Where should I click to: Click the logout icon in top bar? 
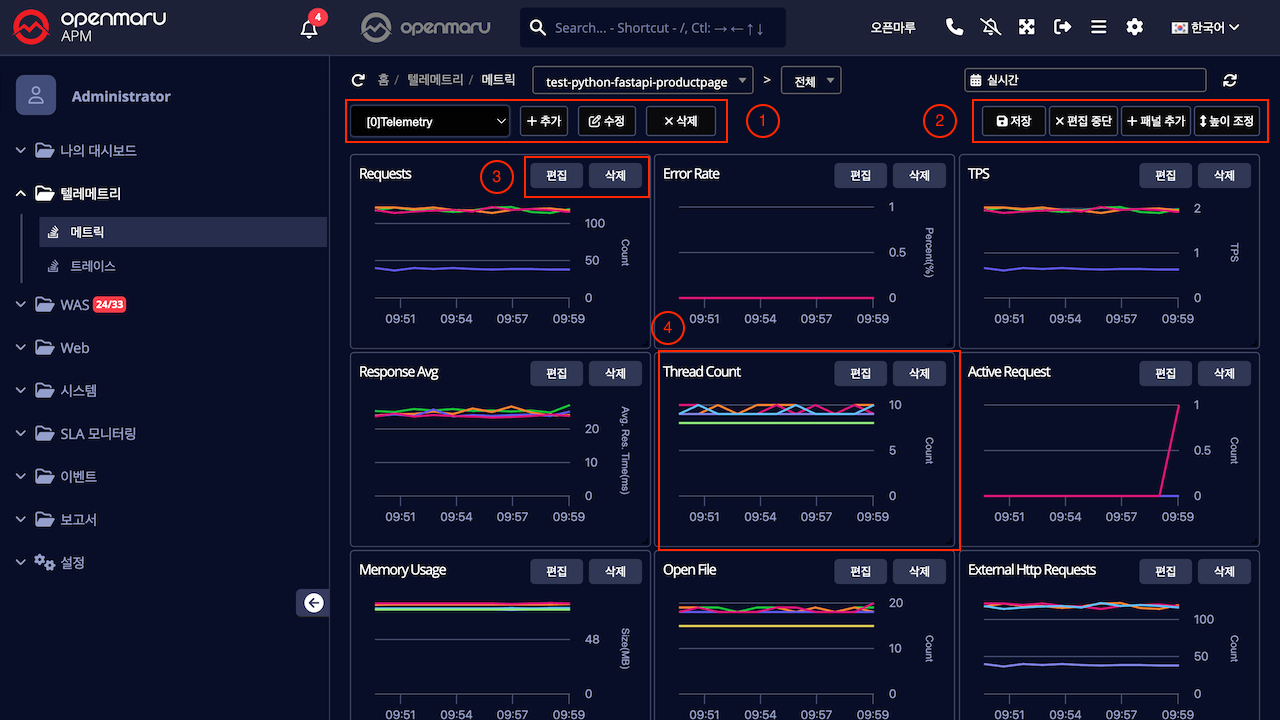click(1062, 28)
